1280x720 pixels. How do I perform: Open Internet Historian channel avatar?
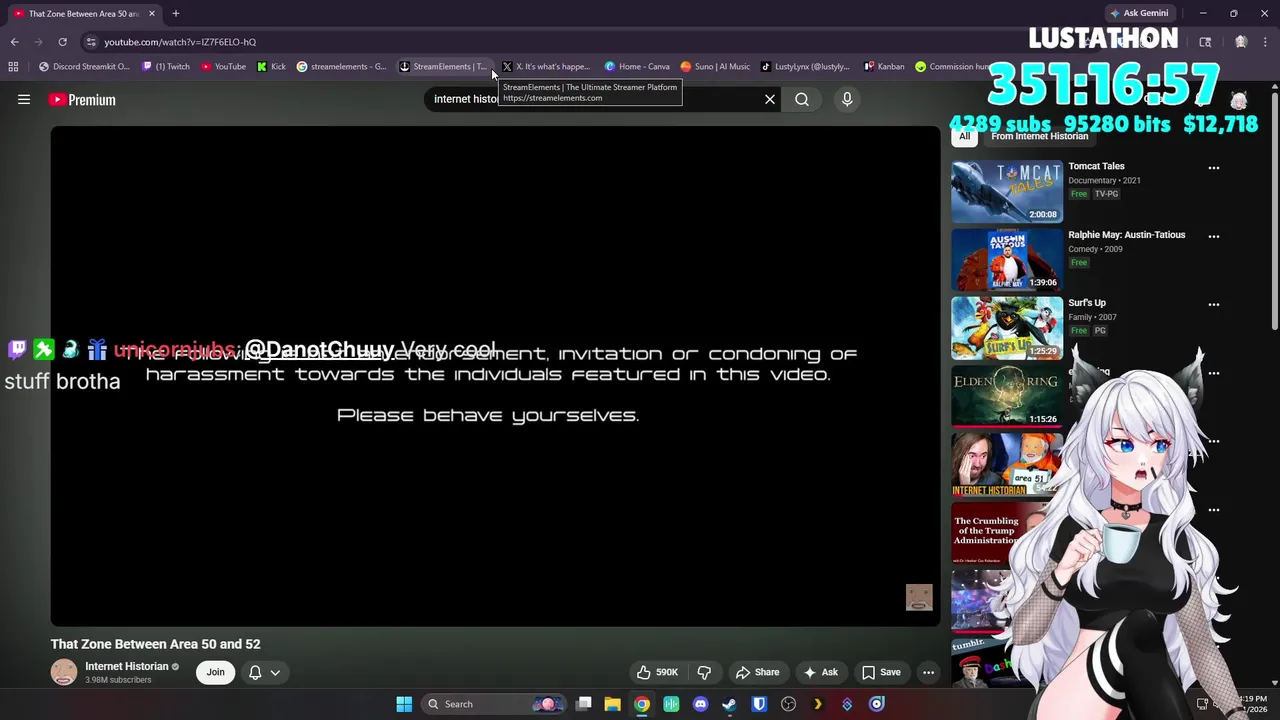click(x=64, y=672)
